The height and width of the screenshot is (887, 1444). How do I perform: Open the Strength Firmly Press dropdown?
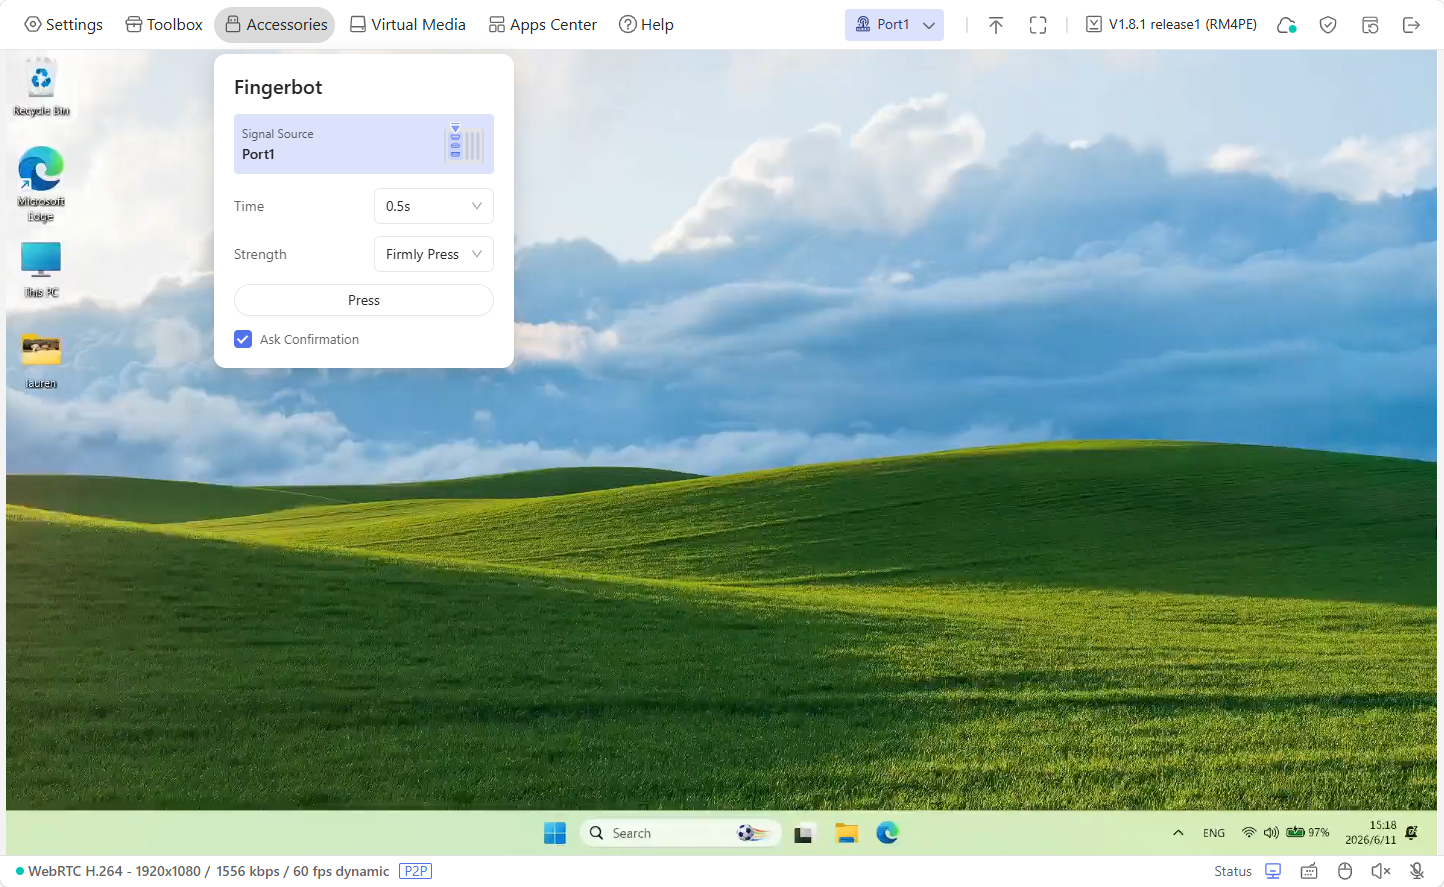point(434,254)
